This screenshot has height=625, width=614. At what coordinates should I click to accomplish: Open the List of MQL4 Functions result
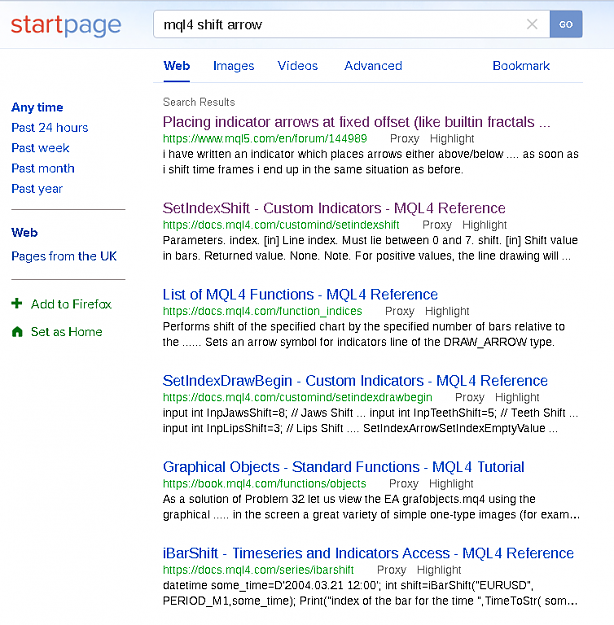pos(300,295)
